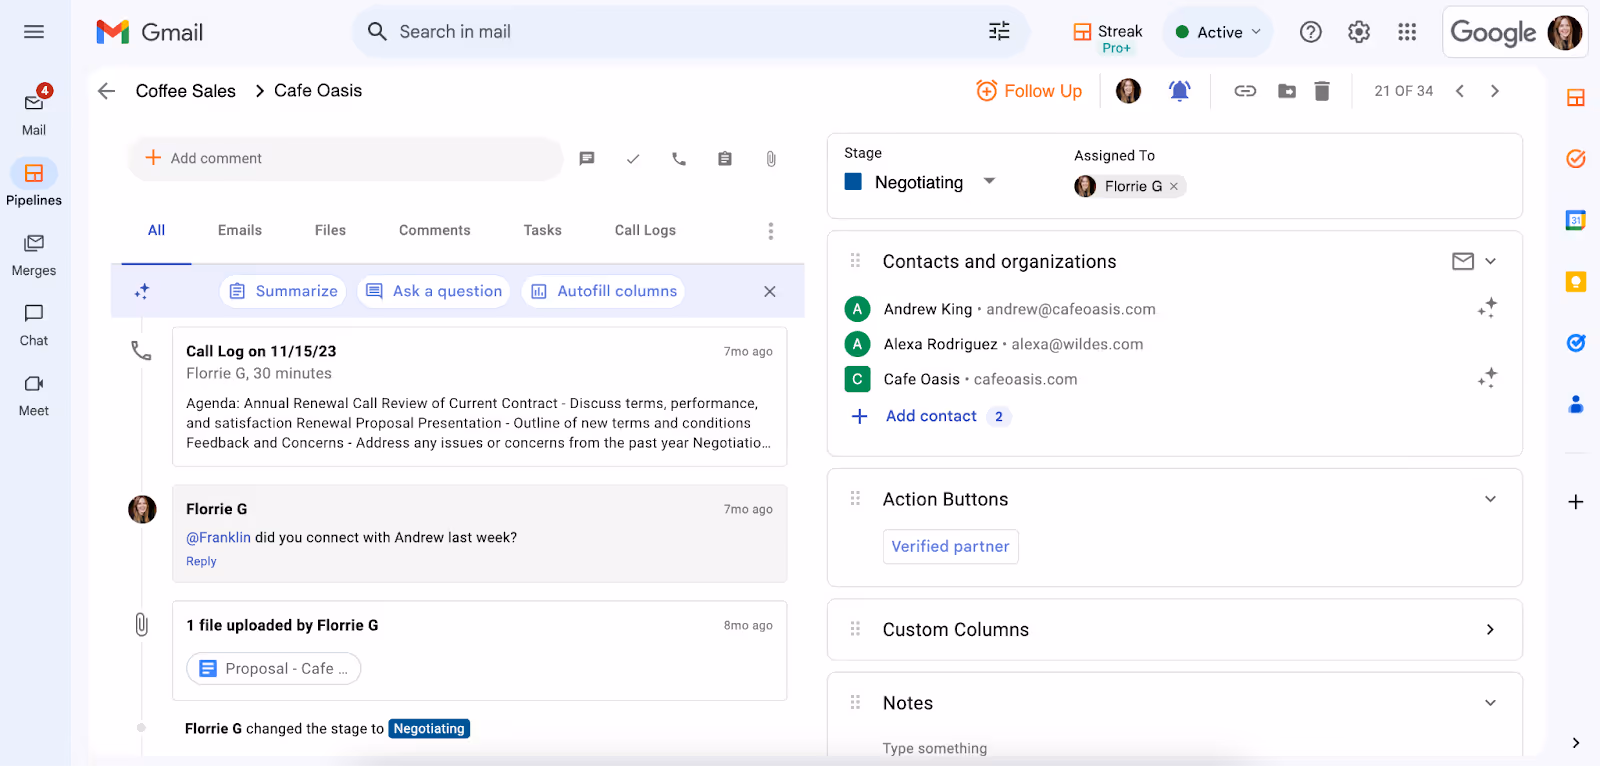The height and width of the screenshot is (766, 1600).
Task: Click the Search in mail field
Action: pyautogui.click(x=690, y=32)
